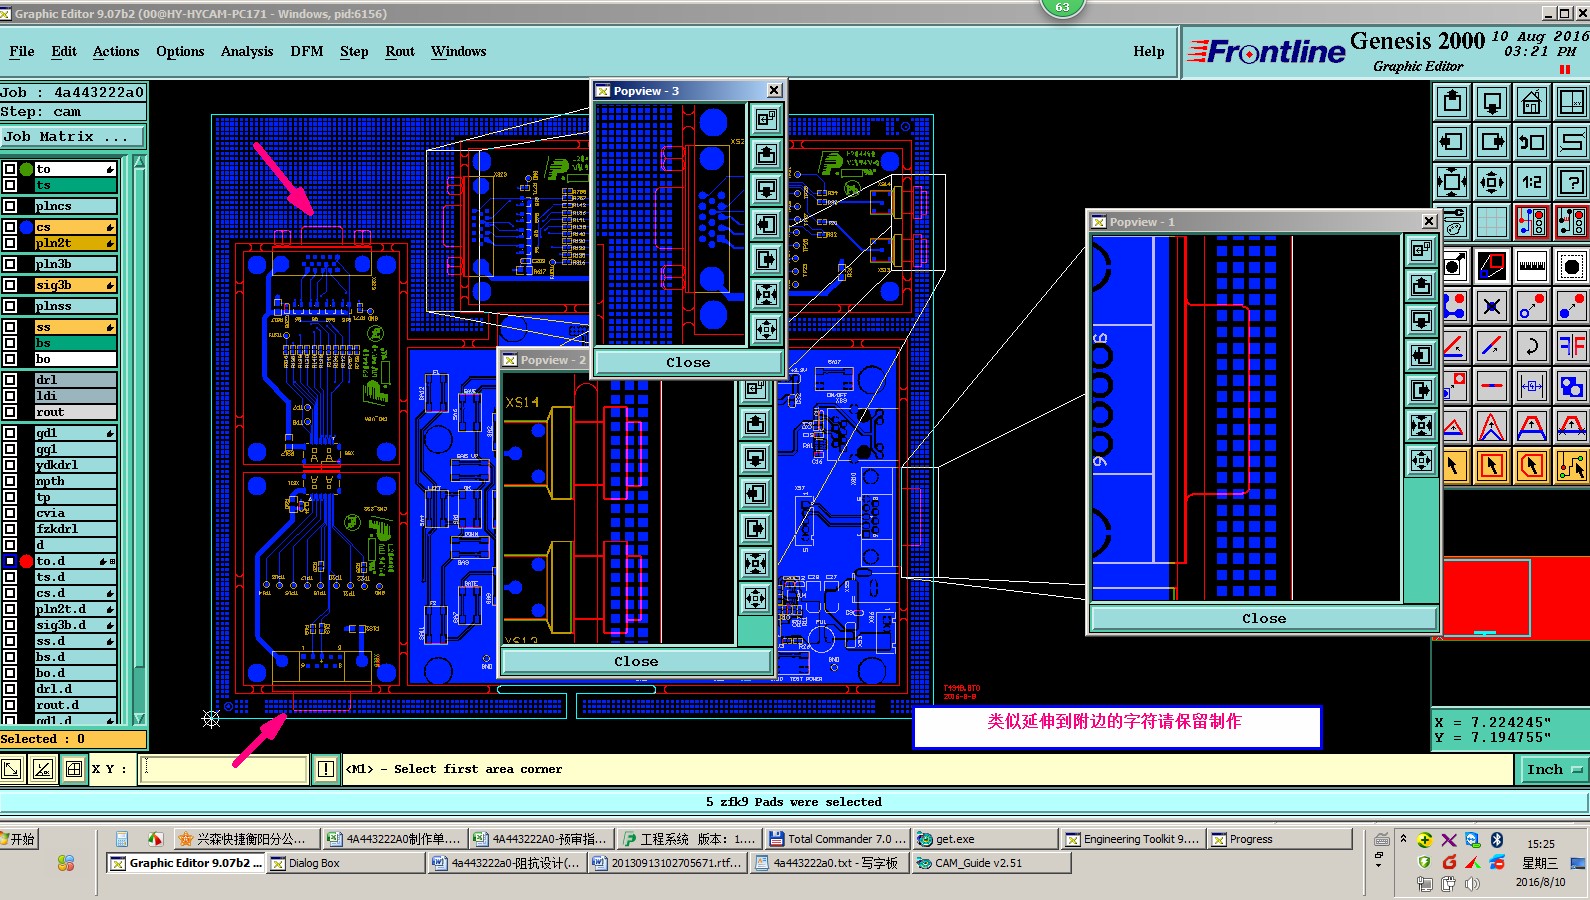Toggle checkbox for layer 'to.d'
The image size is (1590, 900).
(10, 561)
